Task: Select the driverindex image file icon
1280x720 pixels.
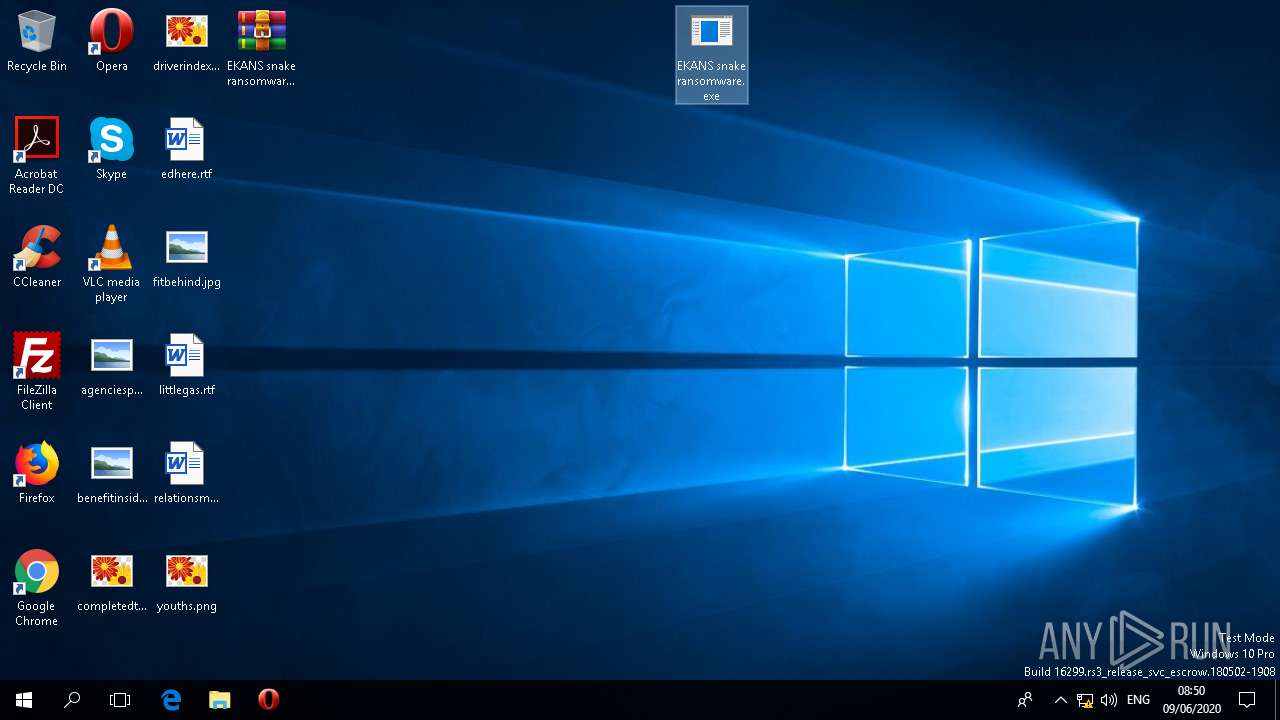Action: tap(186, 42)
